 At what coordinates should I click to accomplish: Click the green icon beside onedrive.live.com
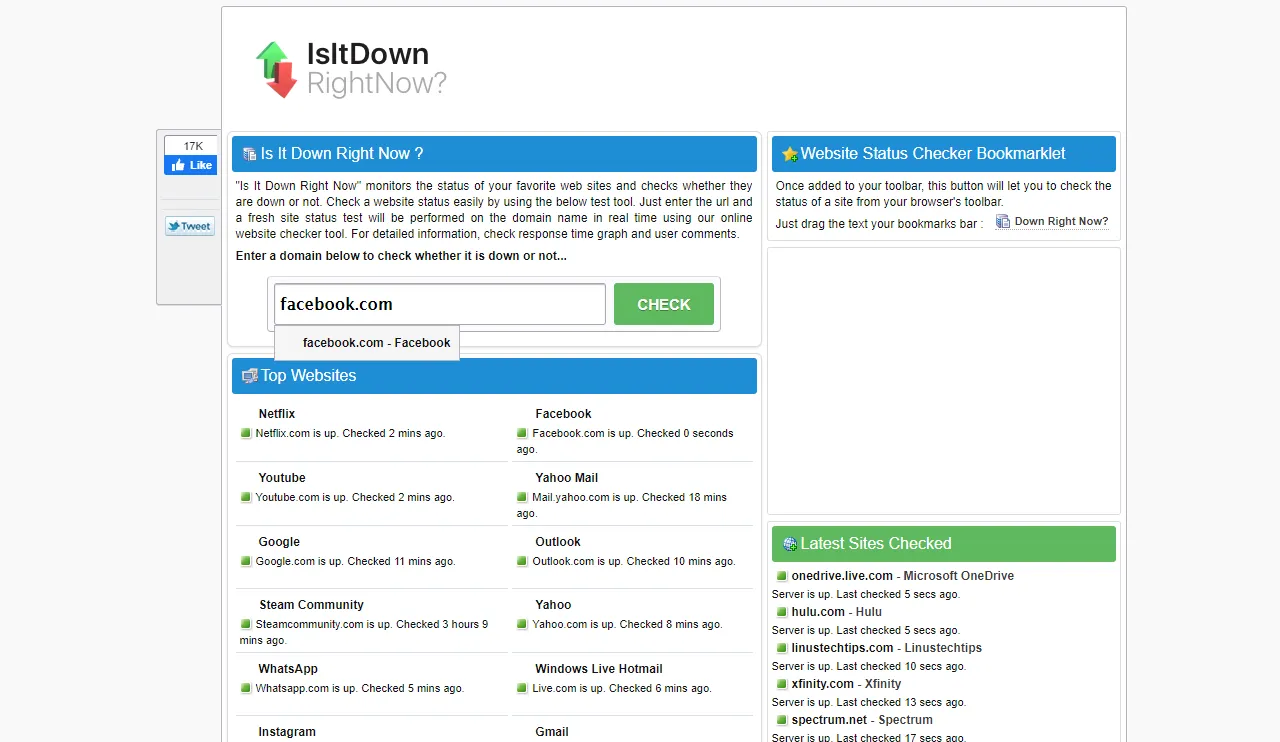coord(782,576)
